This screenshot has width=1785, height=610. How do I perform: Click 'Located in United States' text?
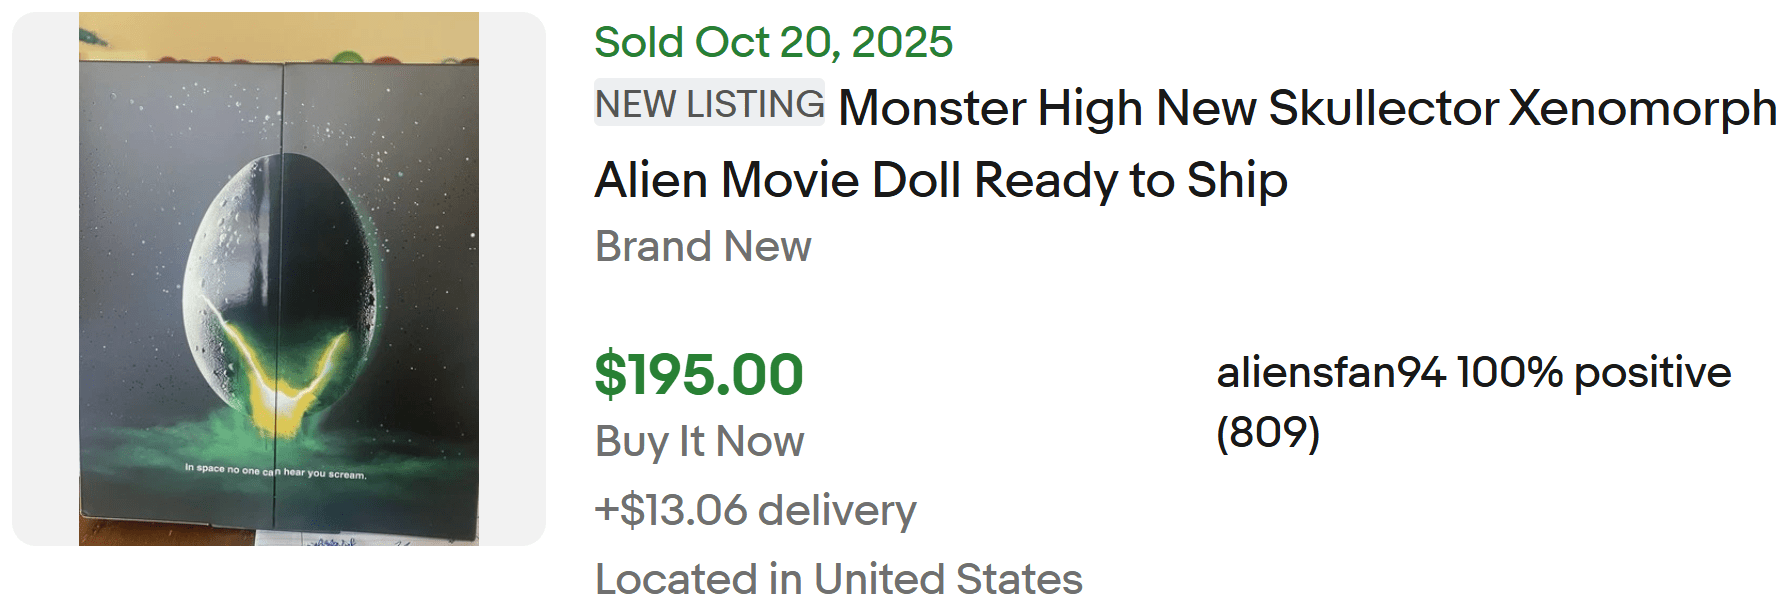point(838,578)
